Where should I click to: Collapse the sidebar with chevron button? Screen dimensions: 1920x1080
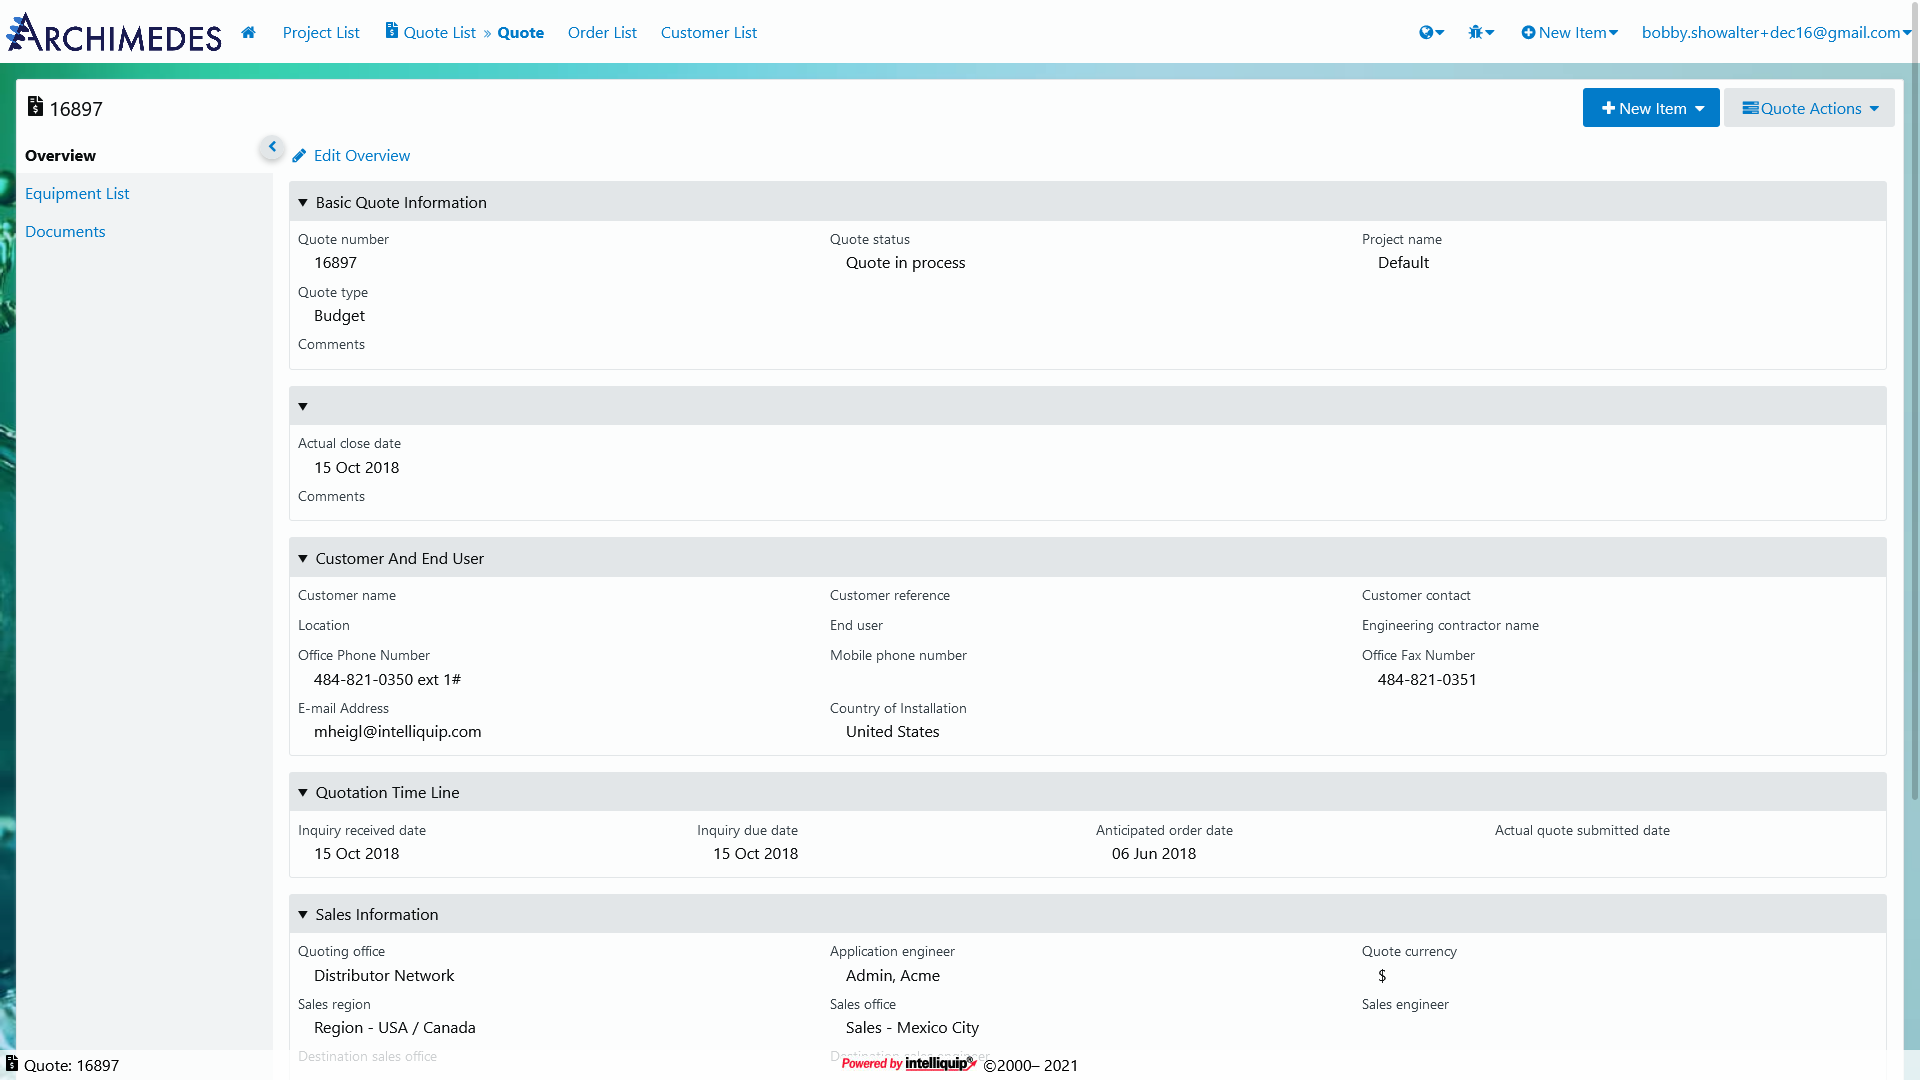coord(271,147)
